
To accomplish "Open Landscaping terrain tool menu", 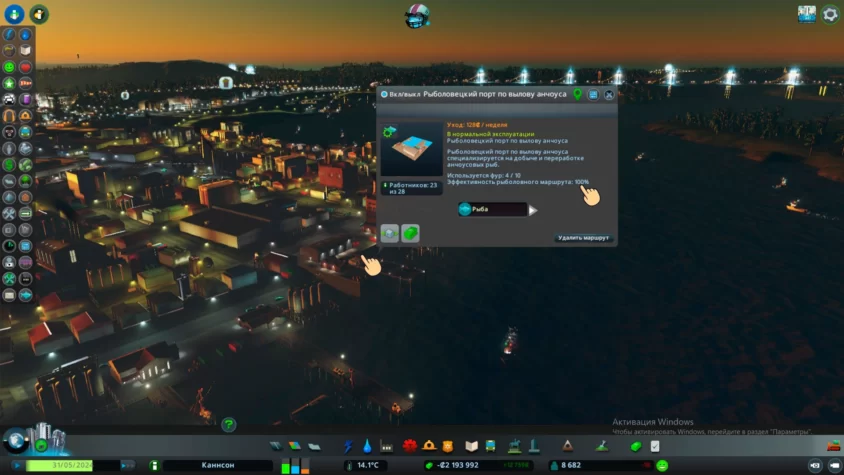I will (602, 446).
